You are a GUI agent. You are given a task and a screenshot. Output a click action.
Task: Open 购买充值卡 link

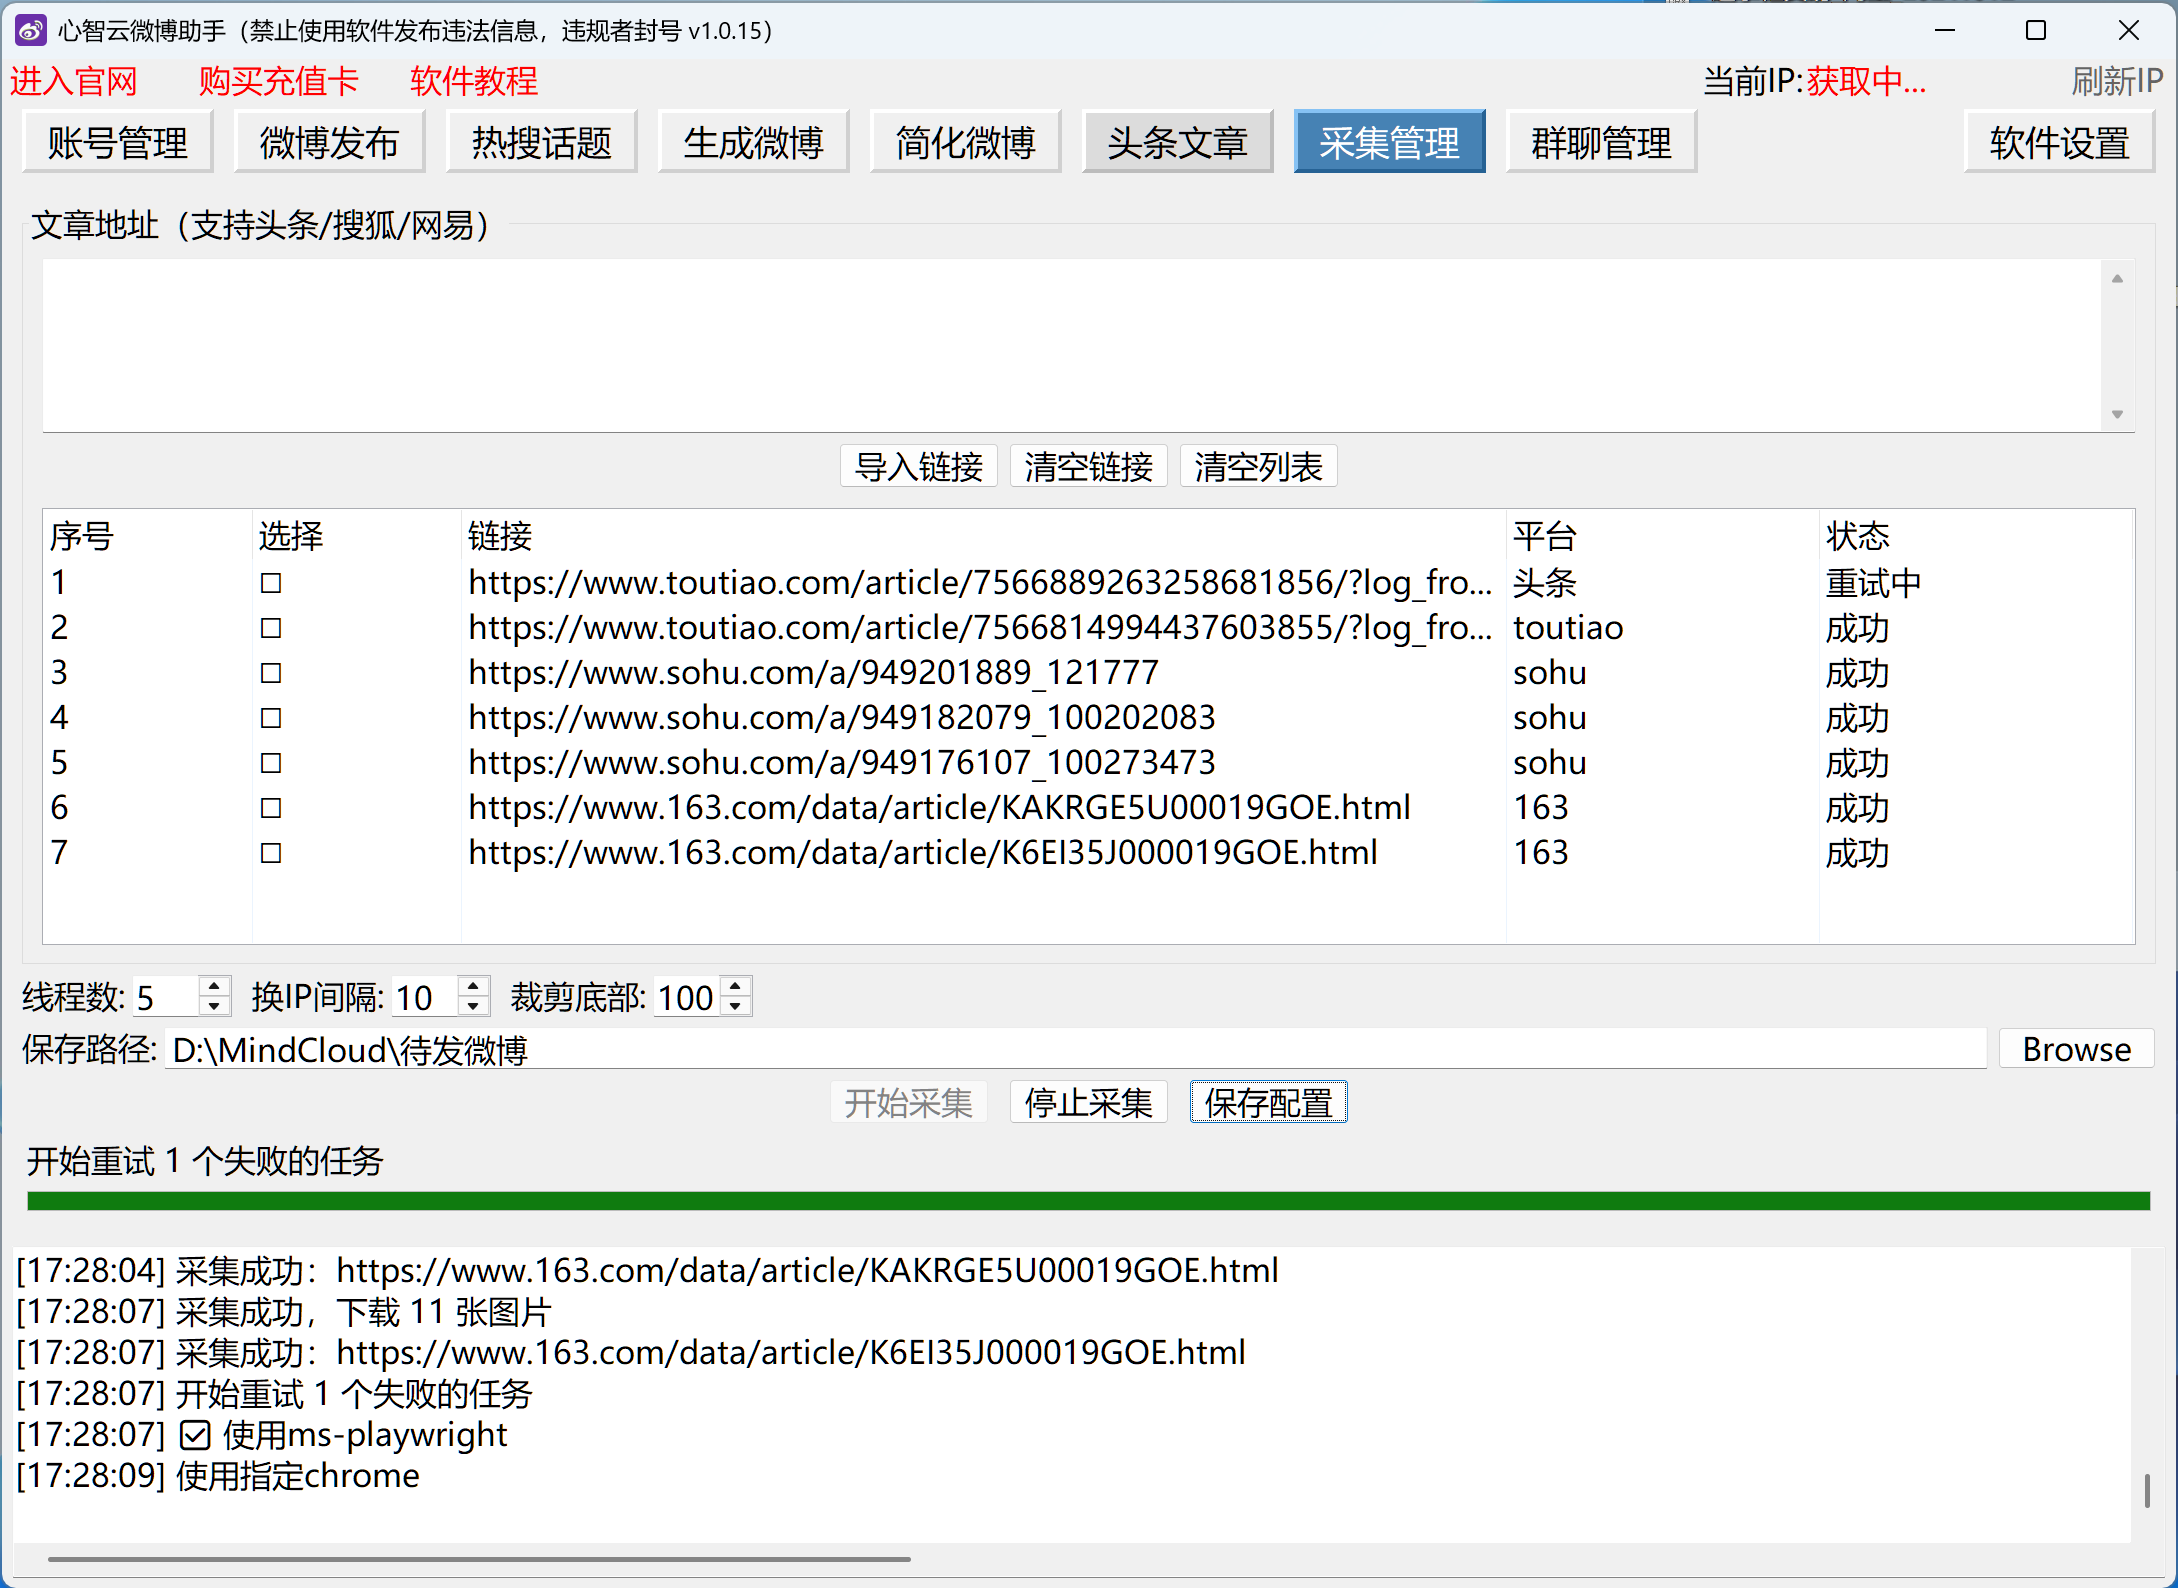278,82
